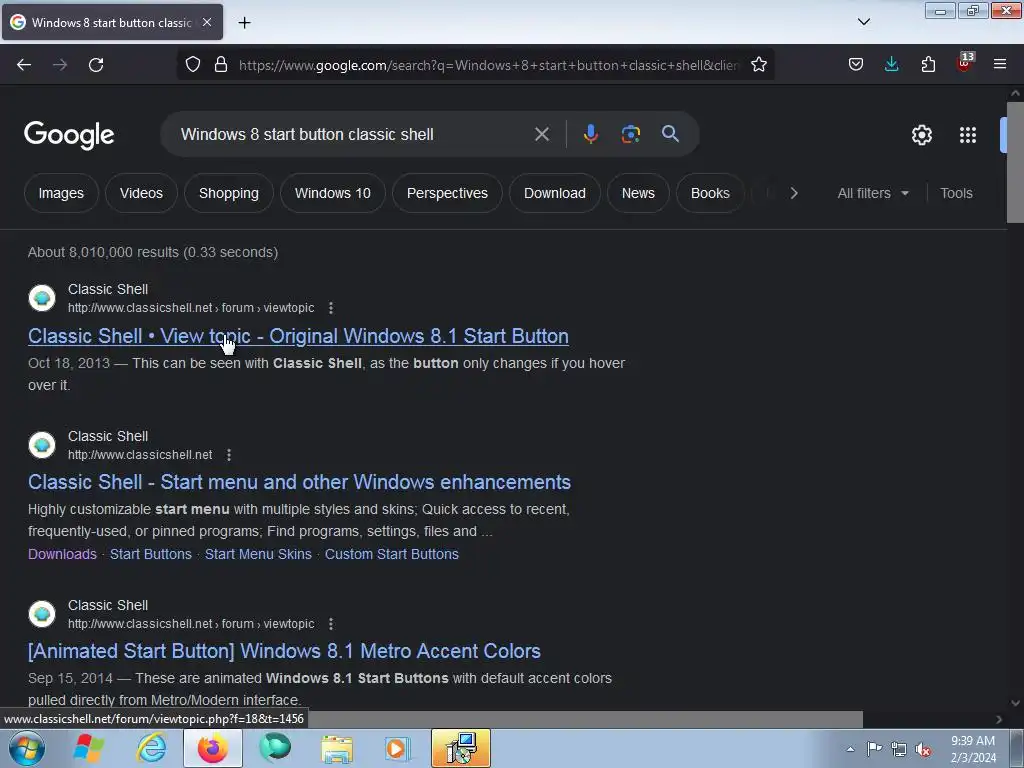This screenshot has height=768, width=1024.
Task: Open the search Tools option
Action: tap(956, 193)
